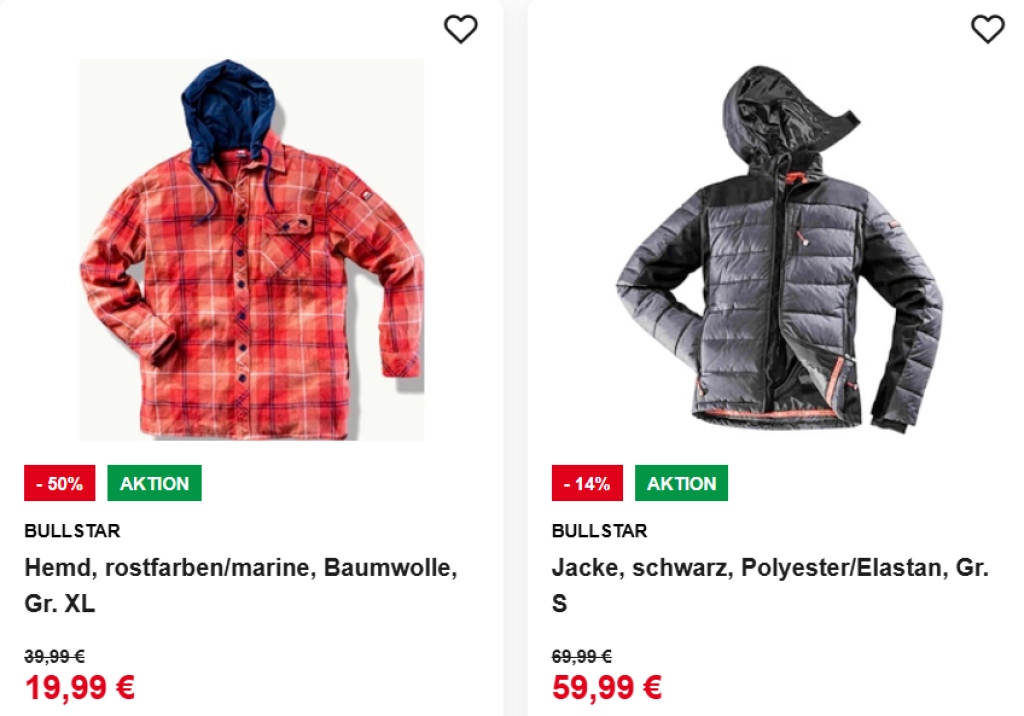
Task: Select the green AKTION badge on the jacket
Action: (681, 483)
